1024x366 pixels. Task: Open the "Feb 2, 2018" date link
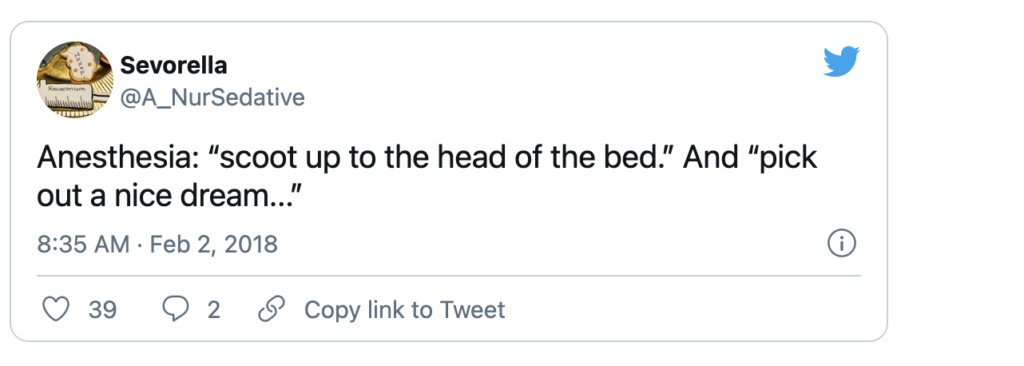(214, 244)
